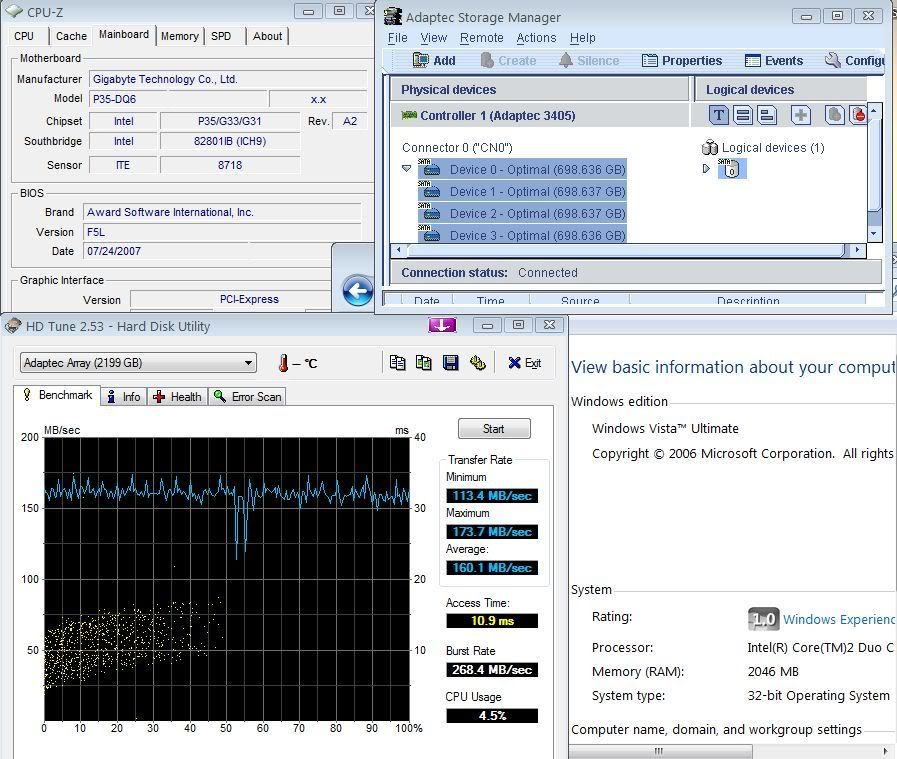Click Controller 1 (Adaptec 3405) header
Screen dimensions: 897x759
pos(497,116)
